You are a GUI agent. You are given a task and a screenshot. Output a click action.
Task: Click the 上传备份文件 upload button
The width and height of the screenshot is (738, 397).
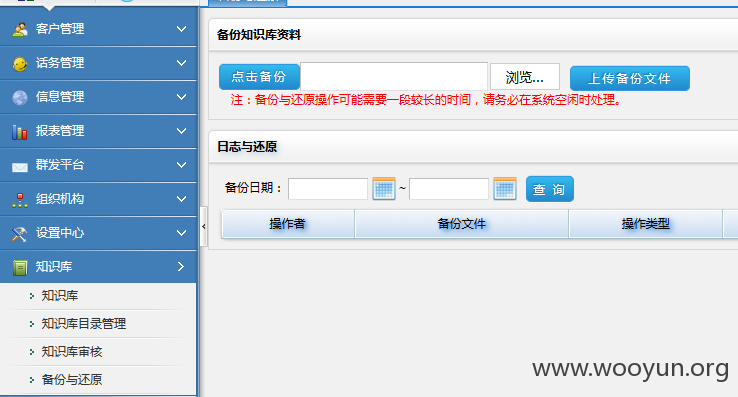click(630, 79)
